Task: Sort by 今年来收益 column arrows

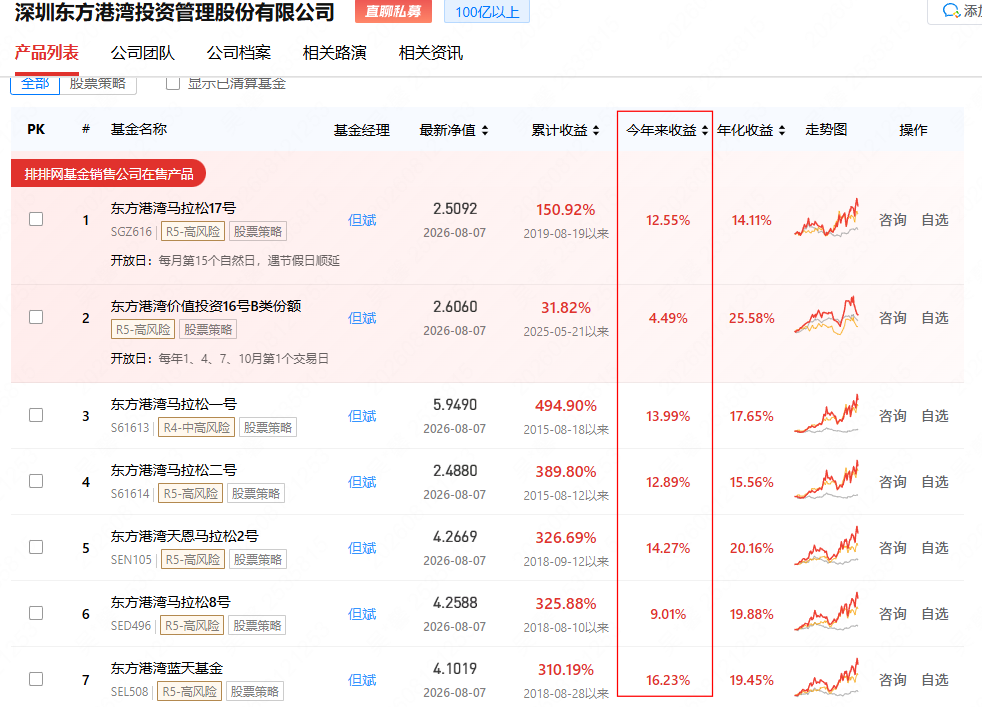Action: tap(705, 130)
